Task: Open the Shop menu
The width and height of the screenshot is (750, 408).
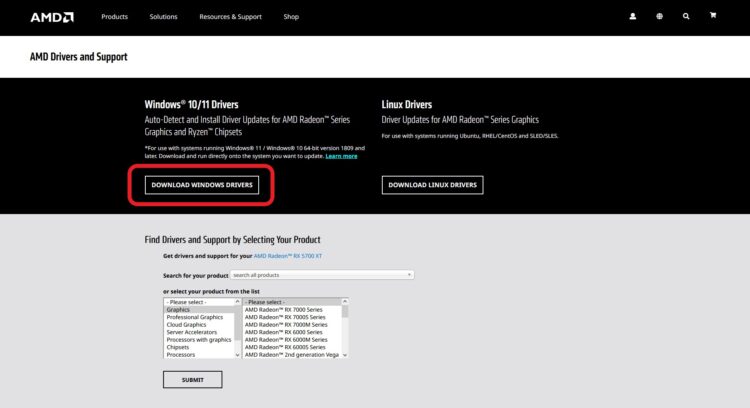Action: (x=291, y=17)
